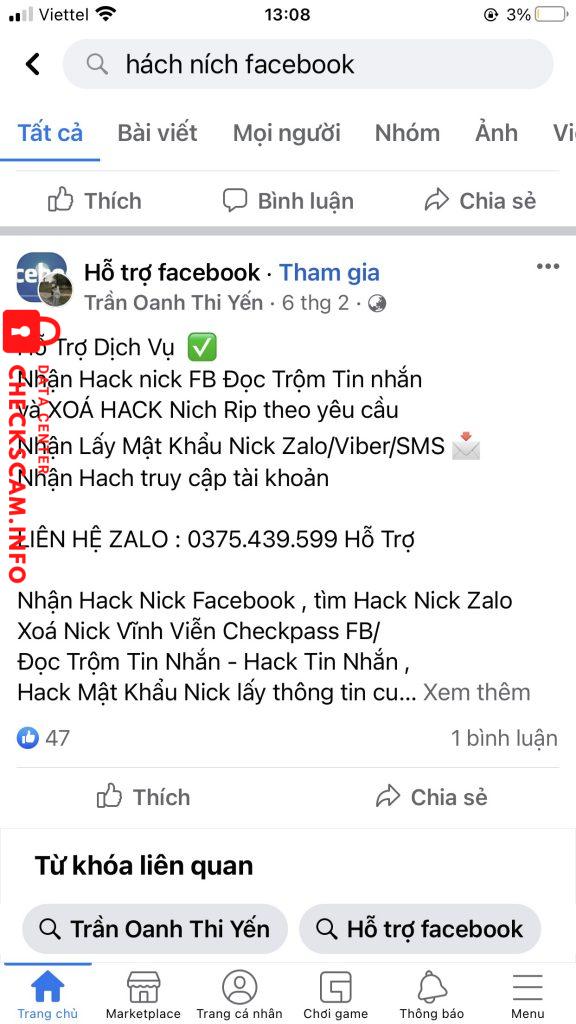
Task: Tap the search magnifier icon
Action: [x=97, y=64]
